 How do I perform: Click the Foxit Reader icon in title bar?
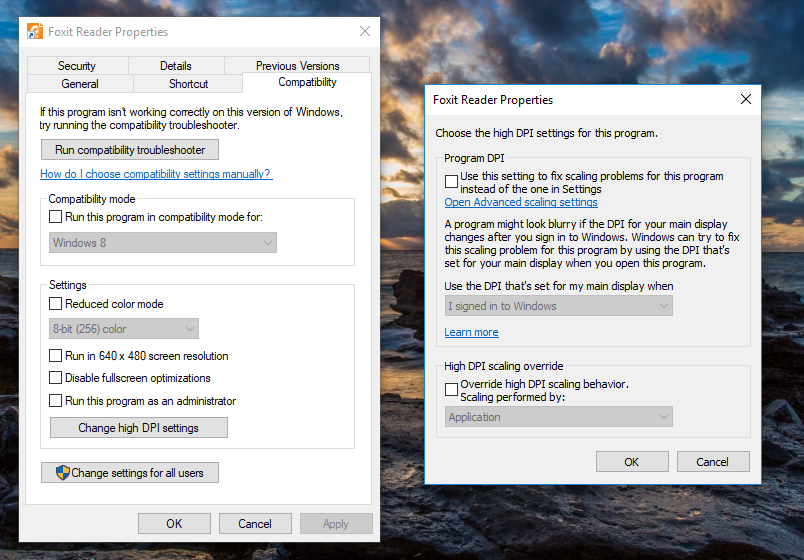(35, 31)
